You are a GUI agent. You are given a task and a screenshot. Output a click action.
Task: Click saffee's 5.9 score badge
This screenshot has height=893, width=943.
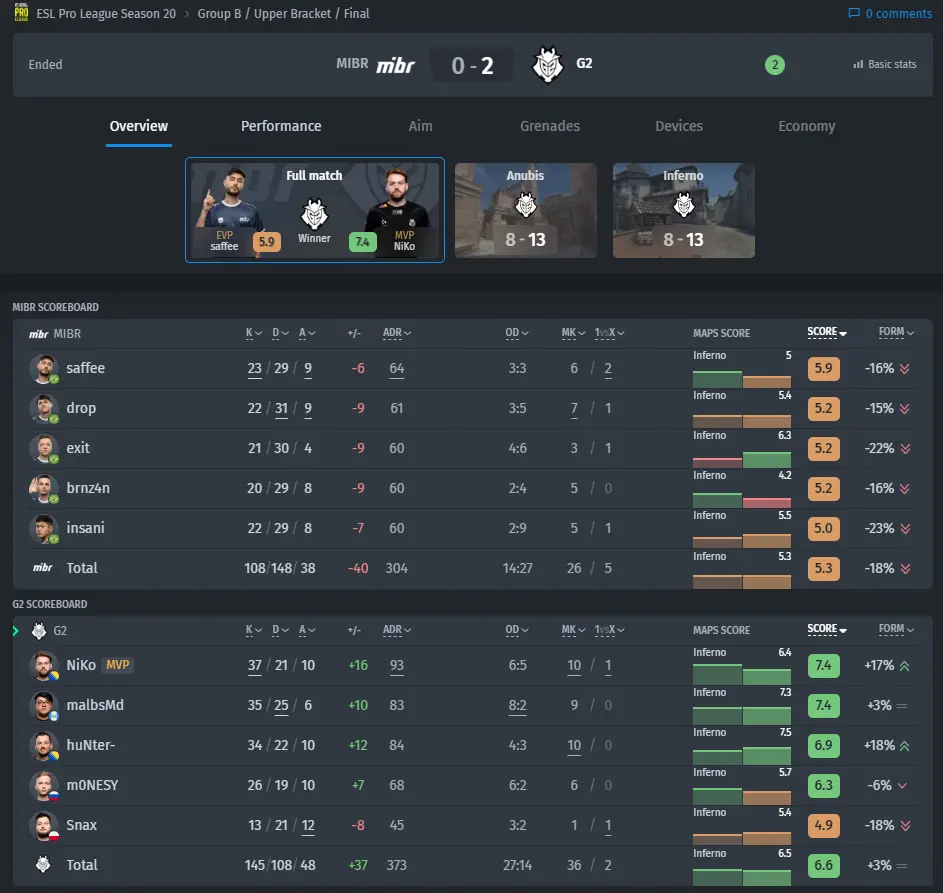coord(823,369)
